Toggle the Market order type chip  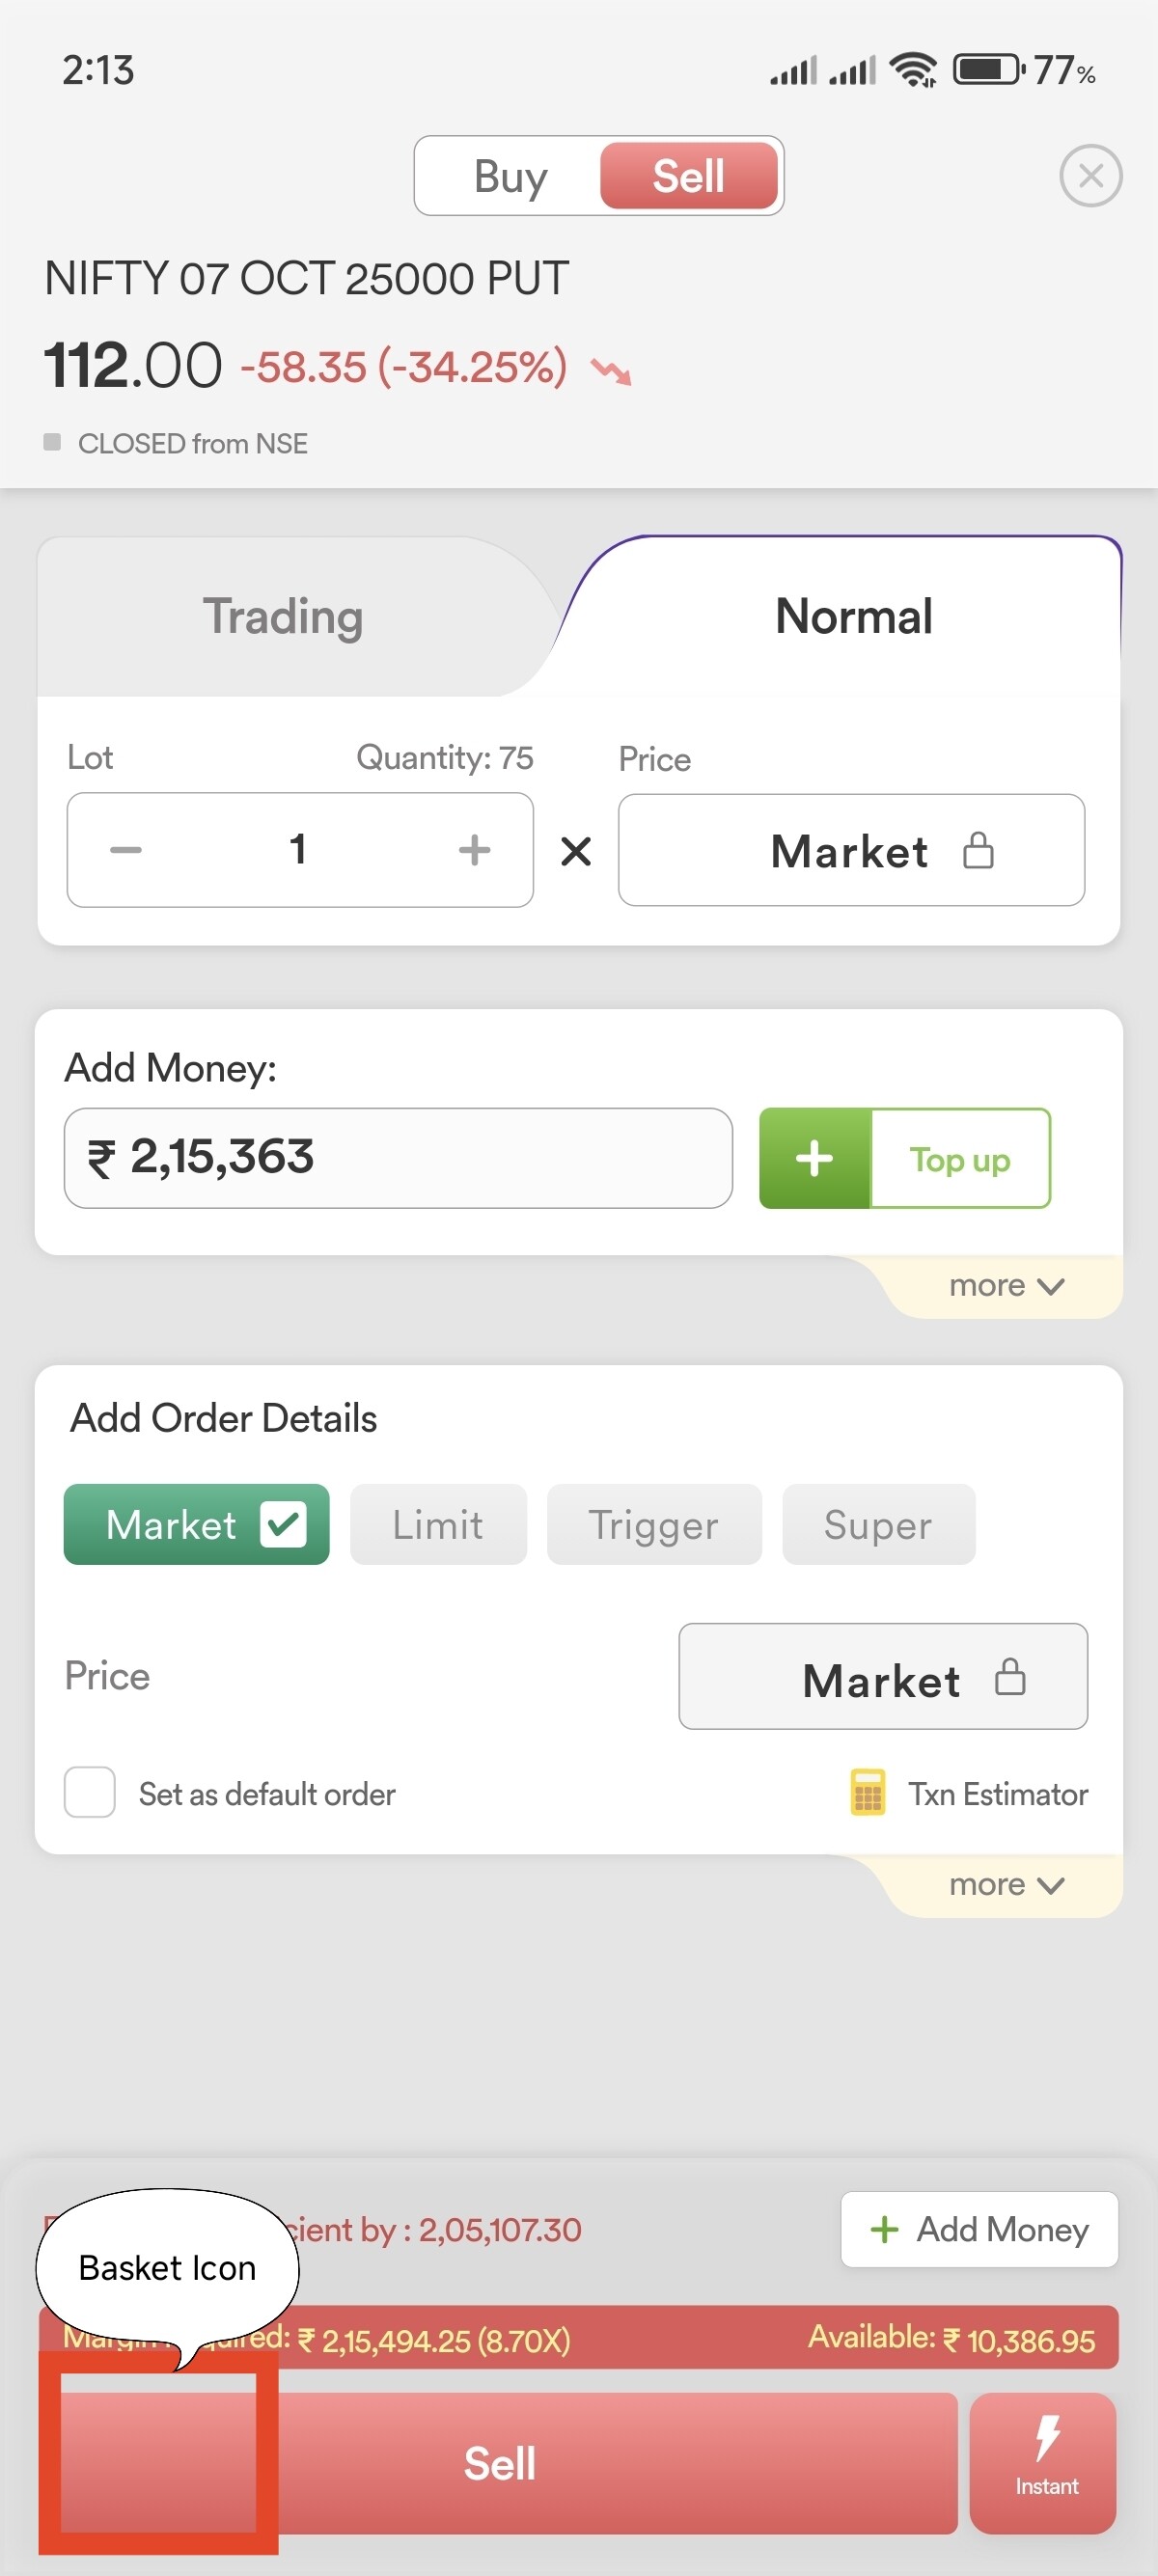197,1524
